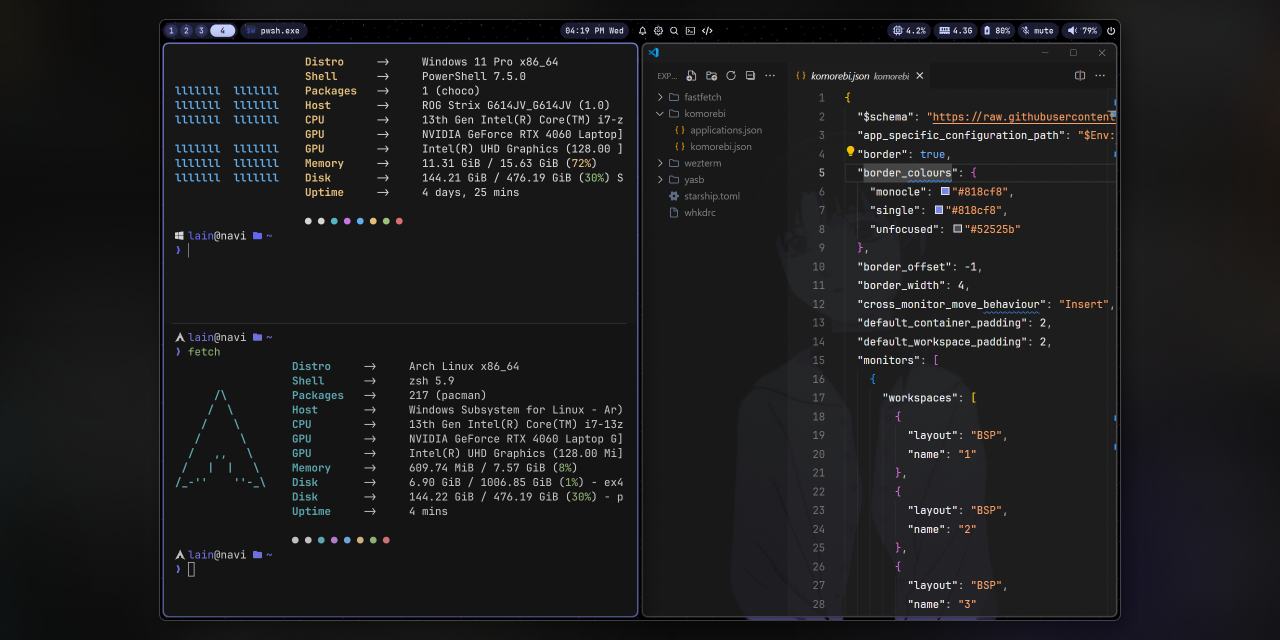Switch to workspace 1

point(171,31)
